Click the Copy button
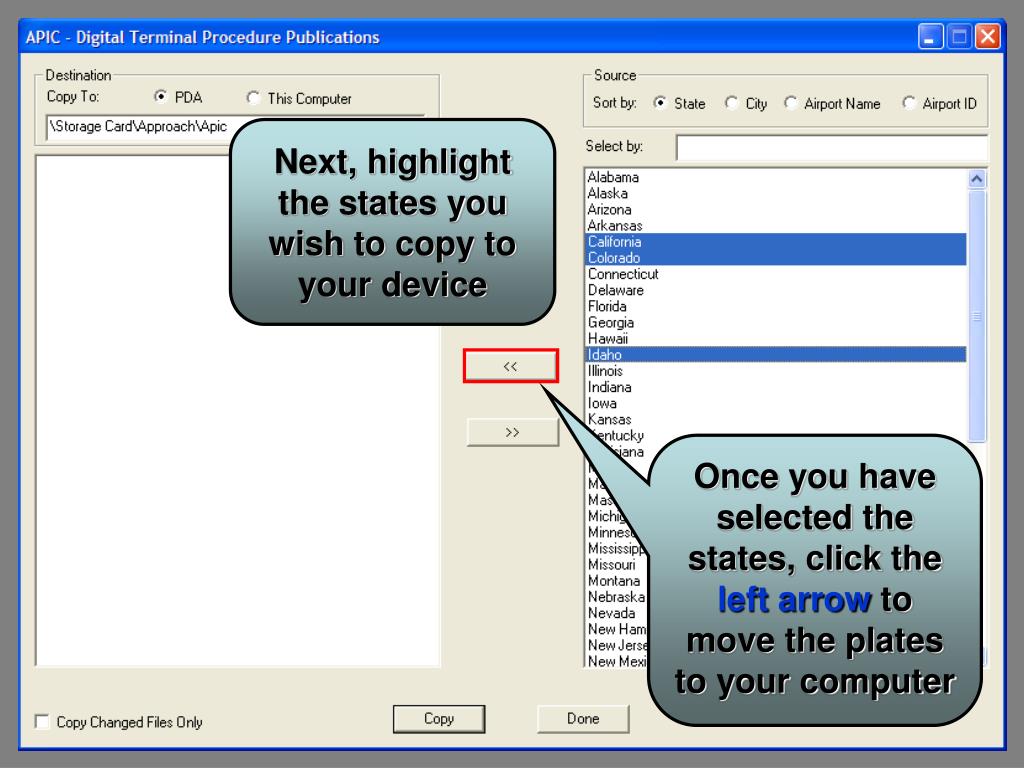 tap(439, 719)
